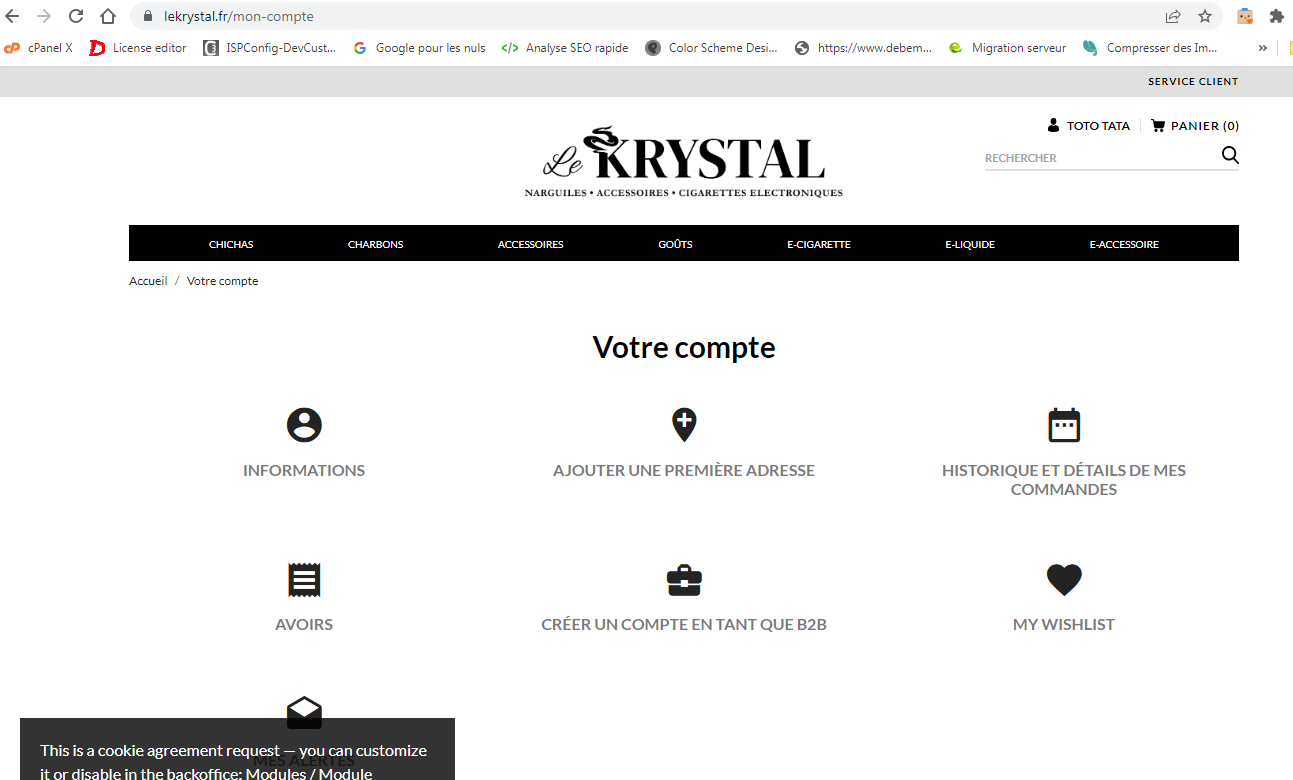
Task: Open the extensions puzzle icon
Action: pos(1276,16)
